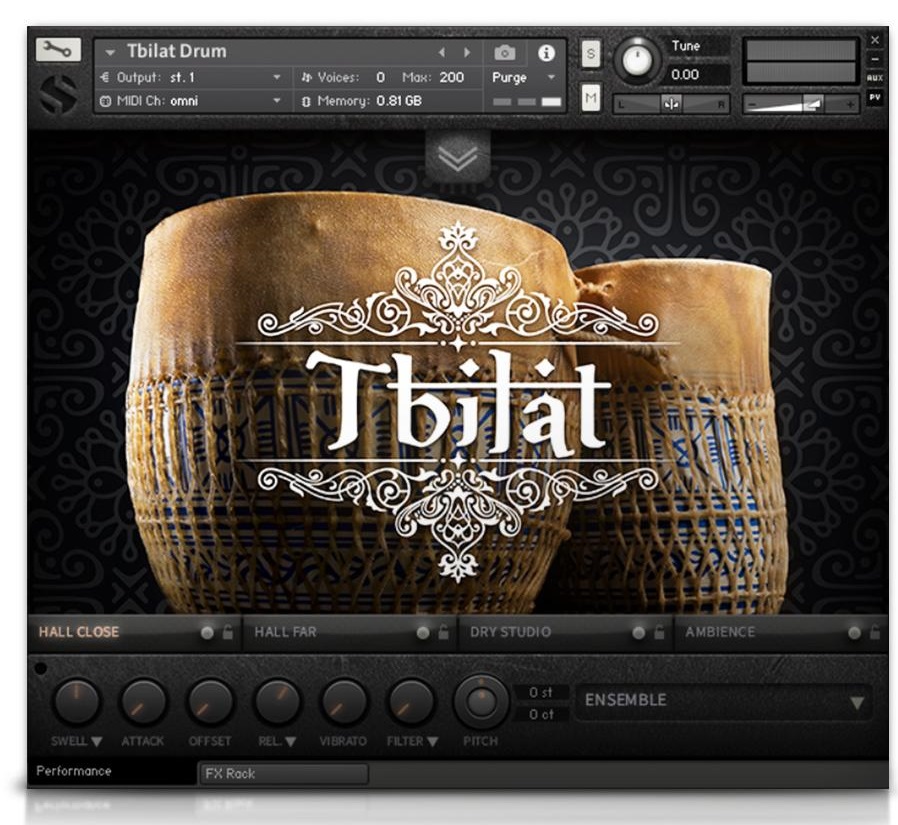Open instrument edit mode with wrench icon
This screenshot has height=825, width=898.
[58, 50]
